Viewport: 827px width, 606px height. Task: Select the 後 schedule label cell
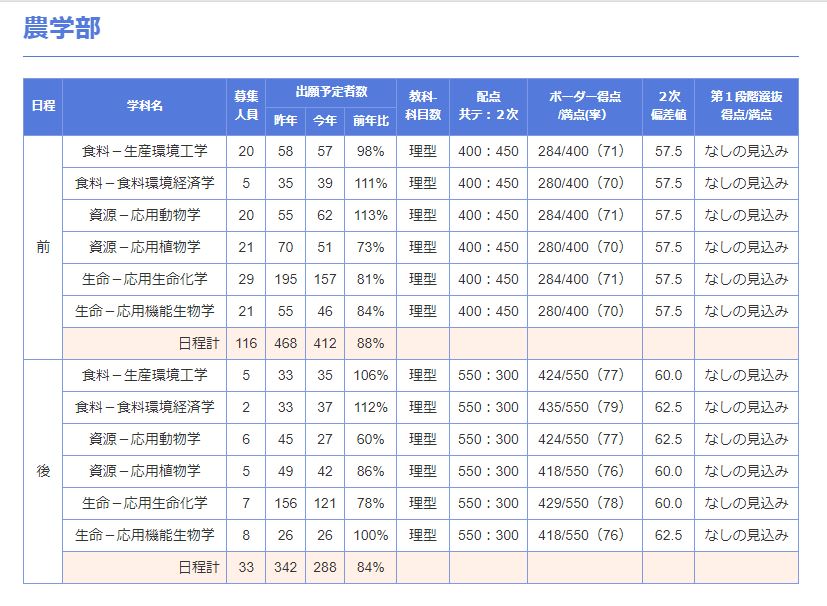click(43, 471)
